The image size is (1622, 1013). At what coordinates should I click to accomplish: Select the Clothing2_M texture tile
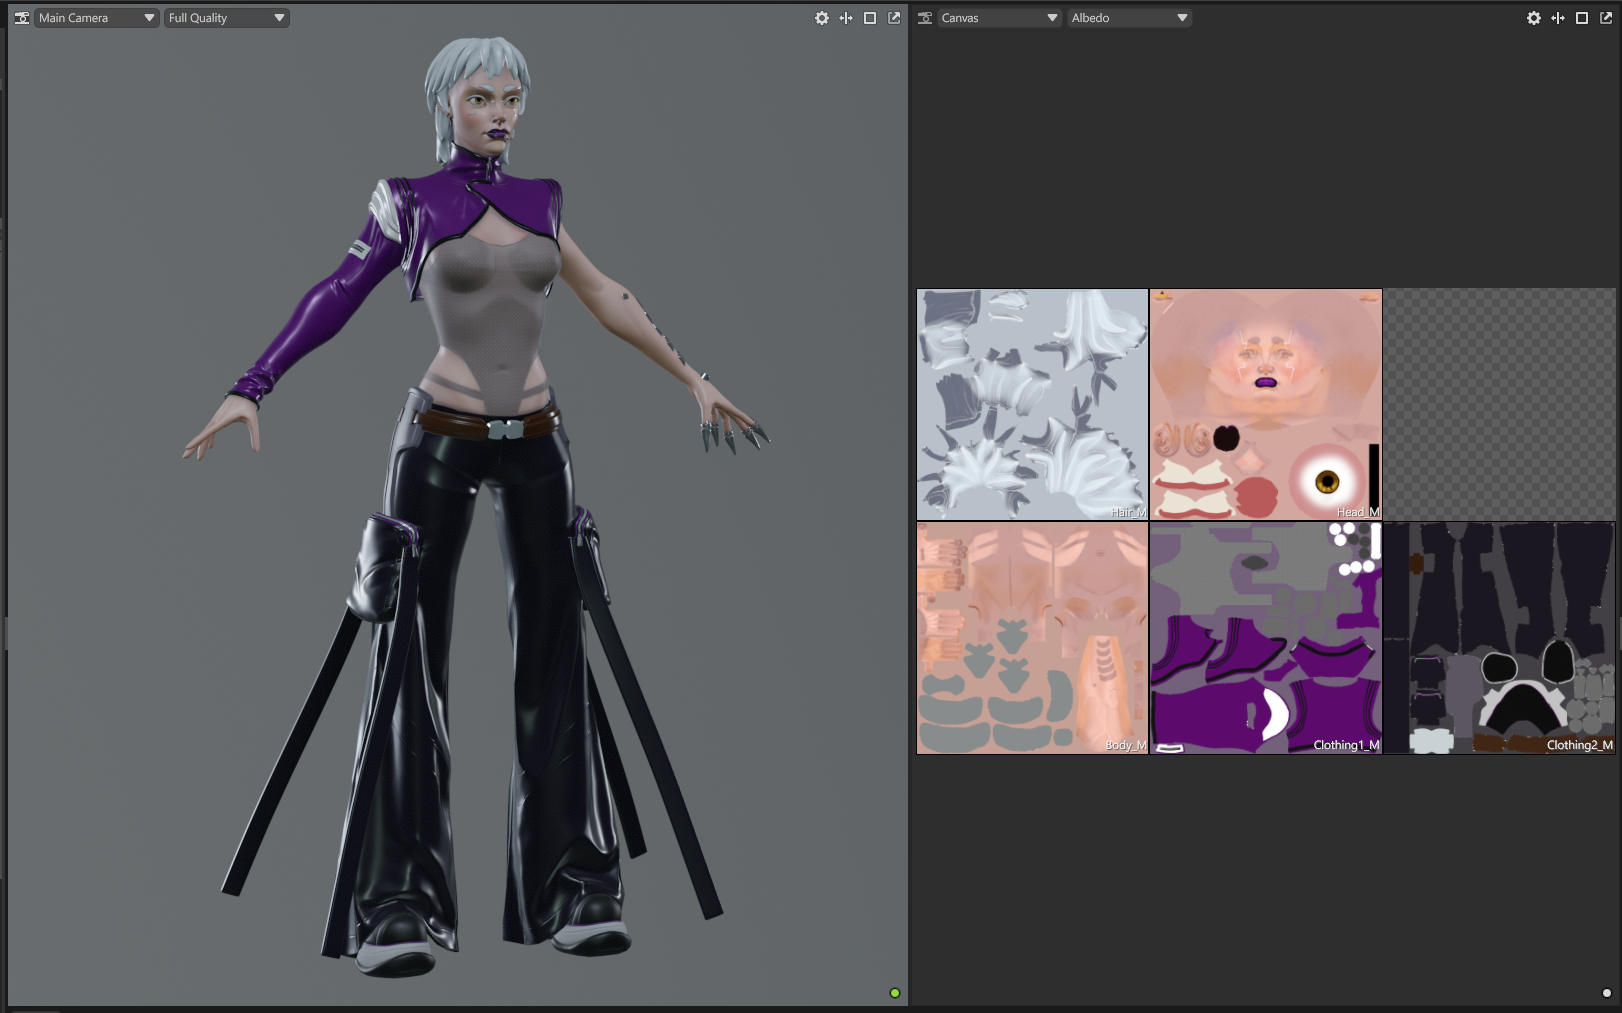[1498, 637]
